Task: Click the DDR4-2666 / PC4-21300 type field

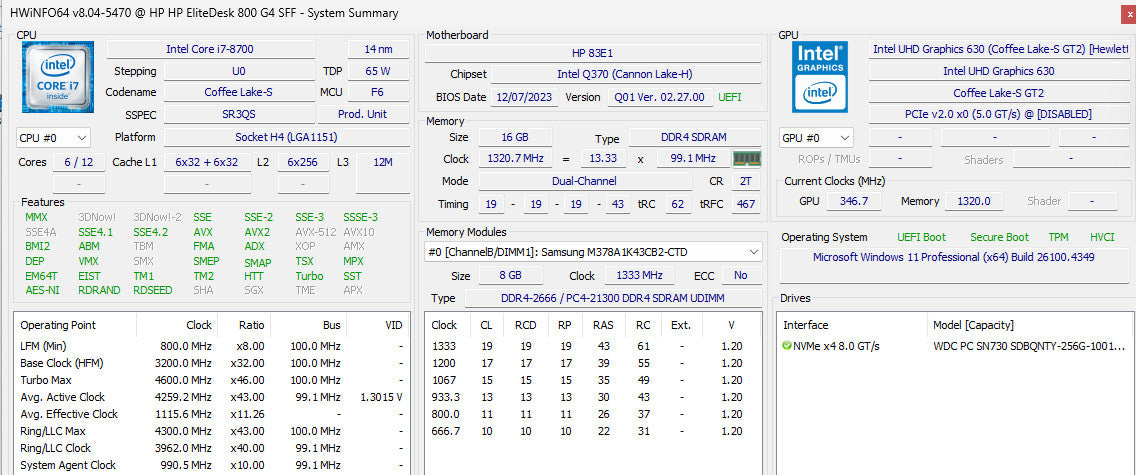Action: [613, 298]
